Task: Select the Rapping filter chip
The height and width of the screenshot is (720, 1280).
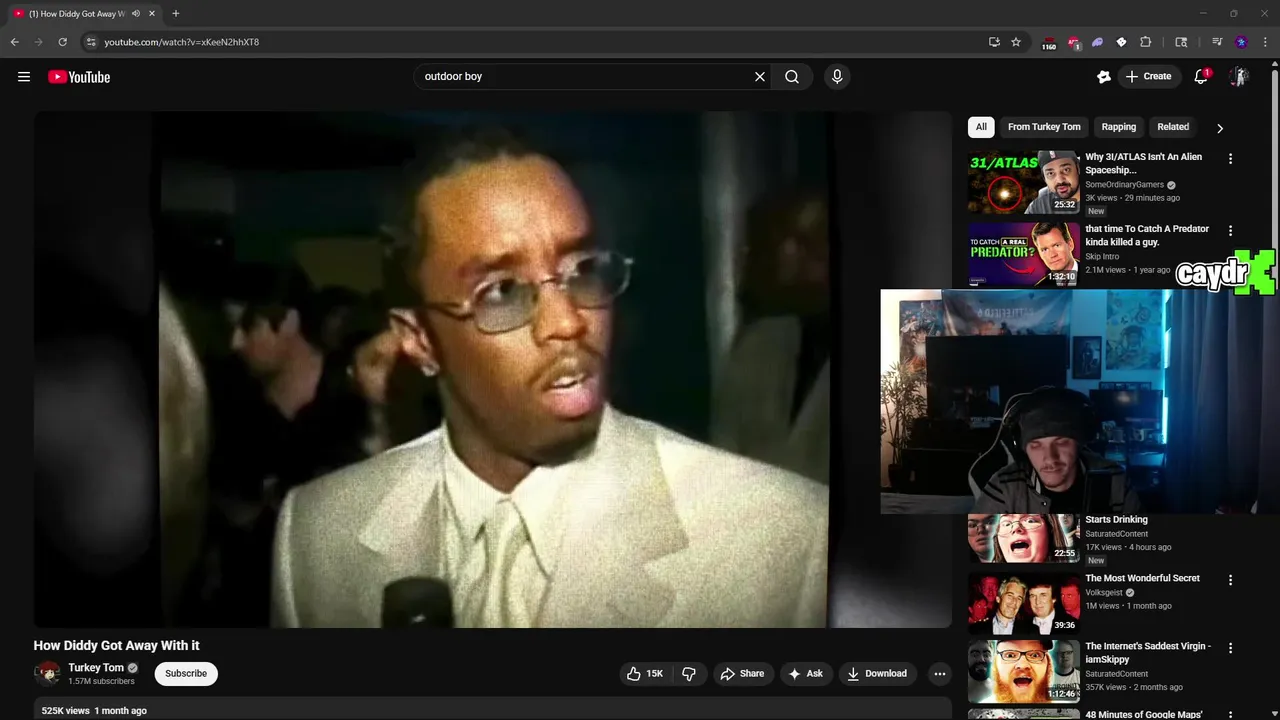Action: pos(1119,127)
